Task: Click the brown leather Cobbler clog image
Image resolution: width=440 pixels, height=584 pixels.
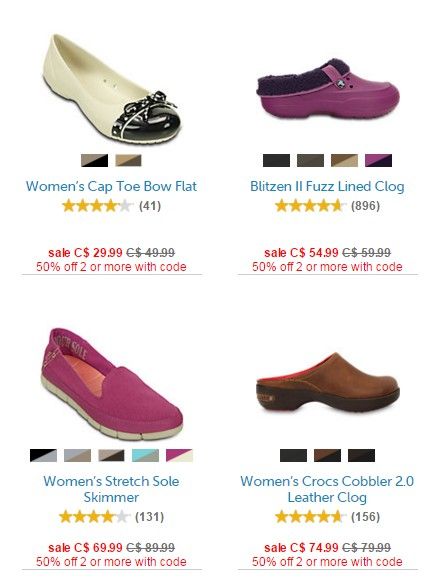Action: (328, 386)
